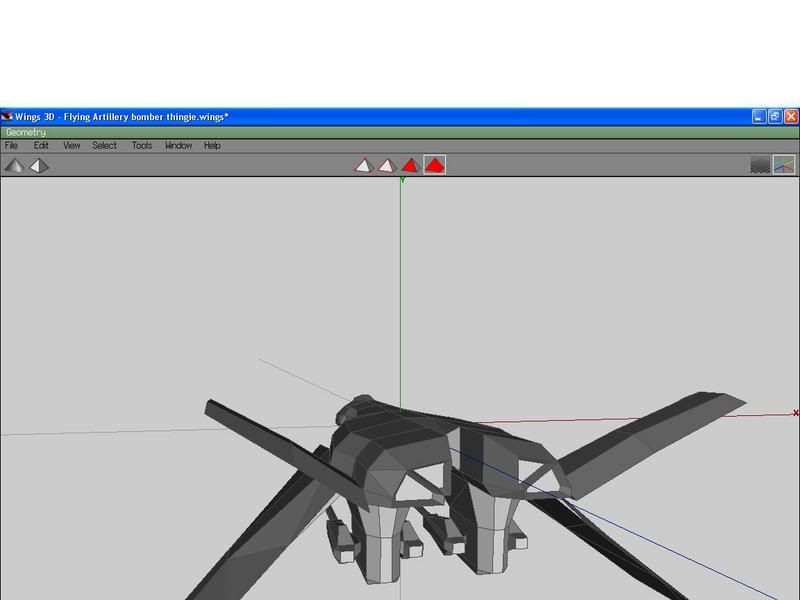This screenshot has height=600, width=800.
Task: Click the Geometry window title bar
Action: point(399,133)
